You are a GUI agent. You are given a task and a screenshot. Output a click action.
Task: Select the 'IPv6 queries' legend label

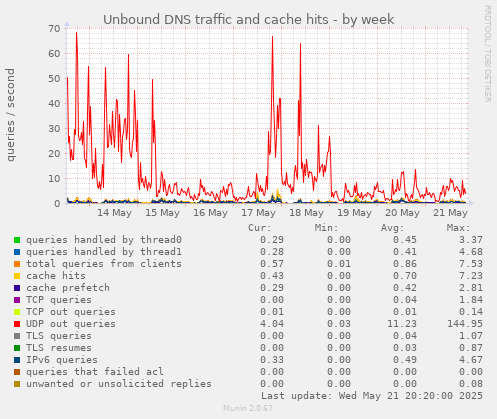pos(62,360)
